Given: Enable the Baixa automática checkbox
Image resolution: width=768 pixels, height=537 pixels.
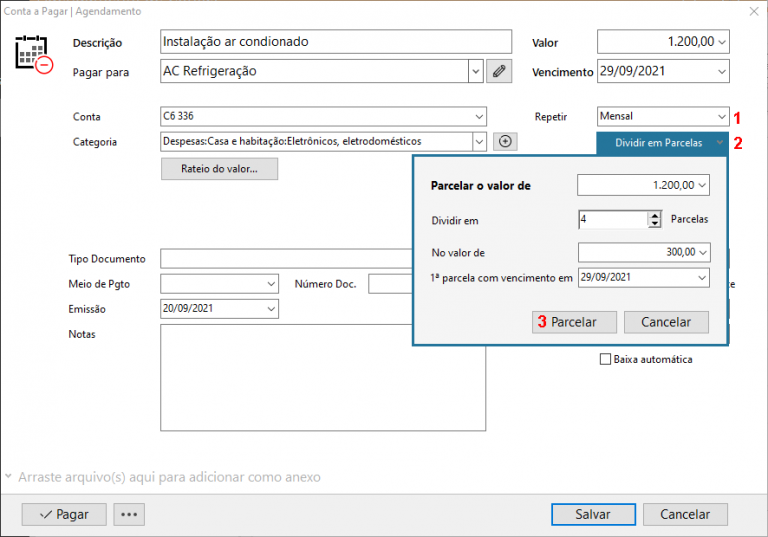Looking at the screenshot, I should (x=604, y=359).
